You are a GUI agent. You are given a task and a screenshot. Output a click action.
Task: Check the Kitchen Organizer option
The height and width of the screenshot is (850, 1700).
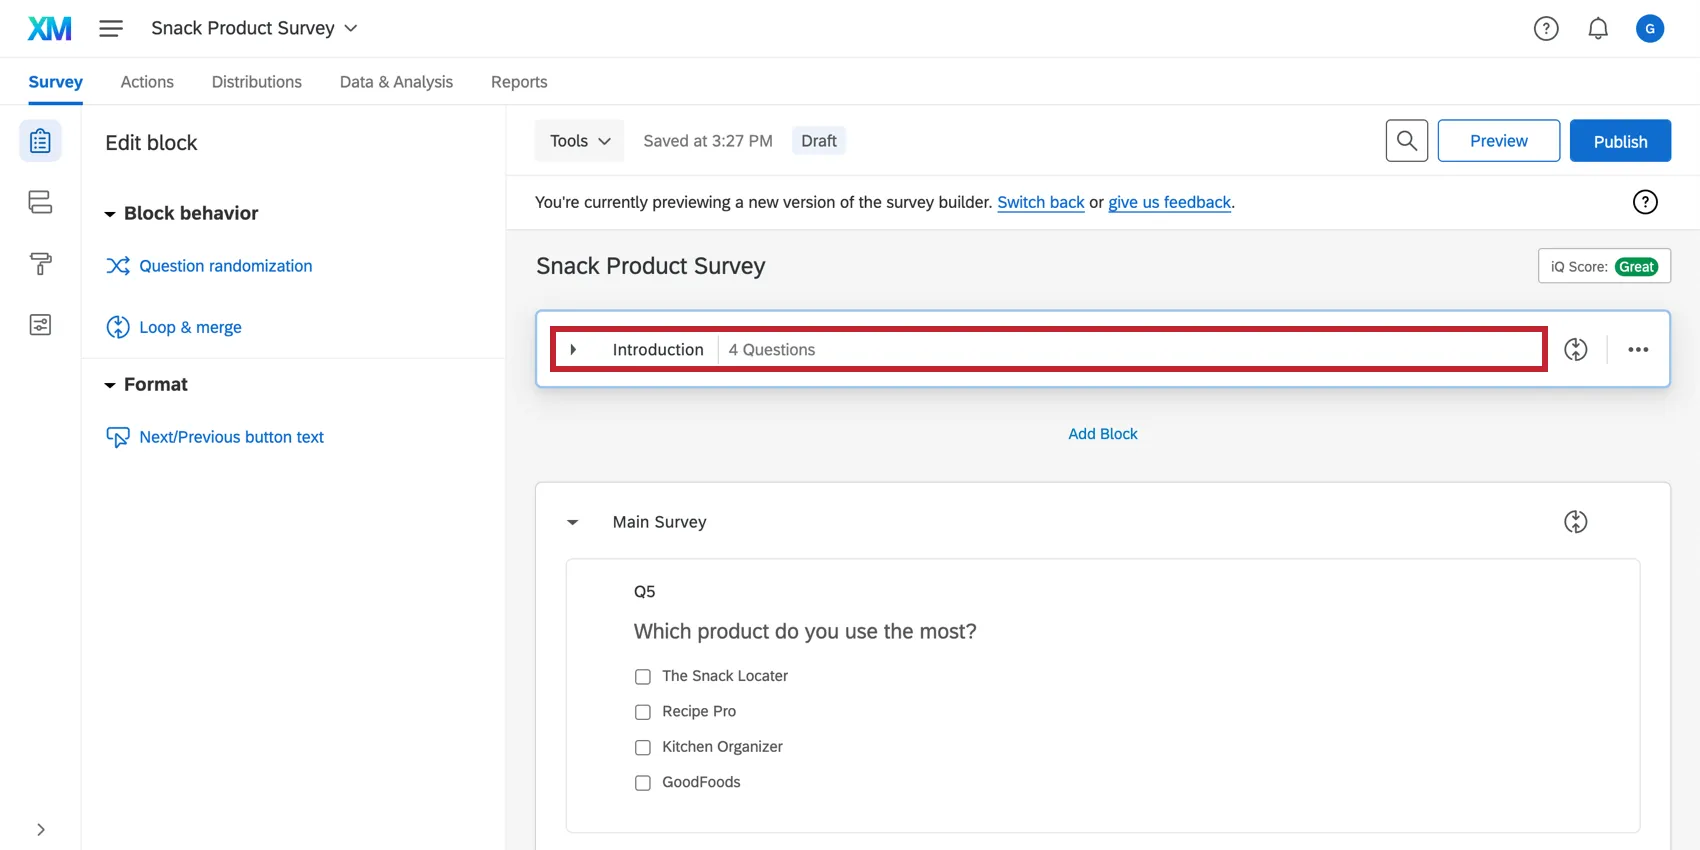point(643,747)
